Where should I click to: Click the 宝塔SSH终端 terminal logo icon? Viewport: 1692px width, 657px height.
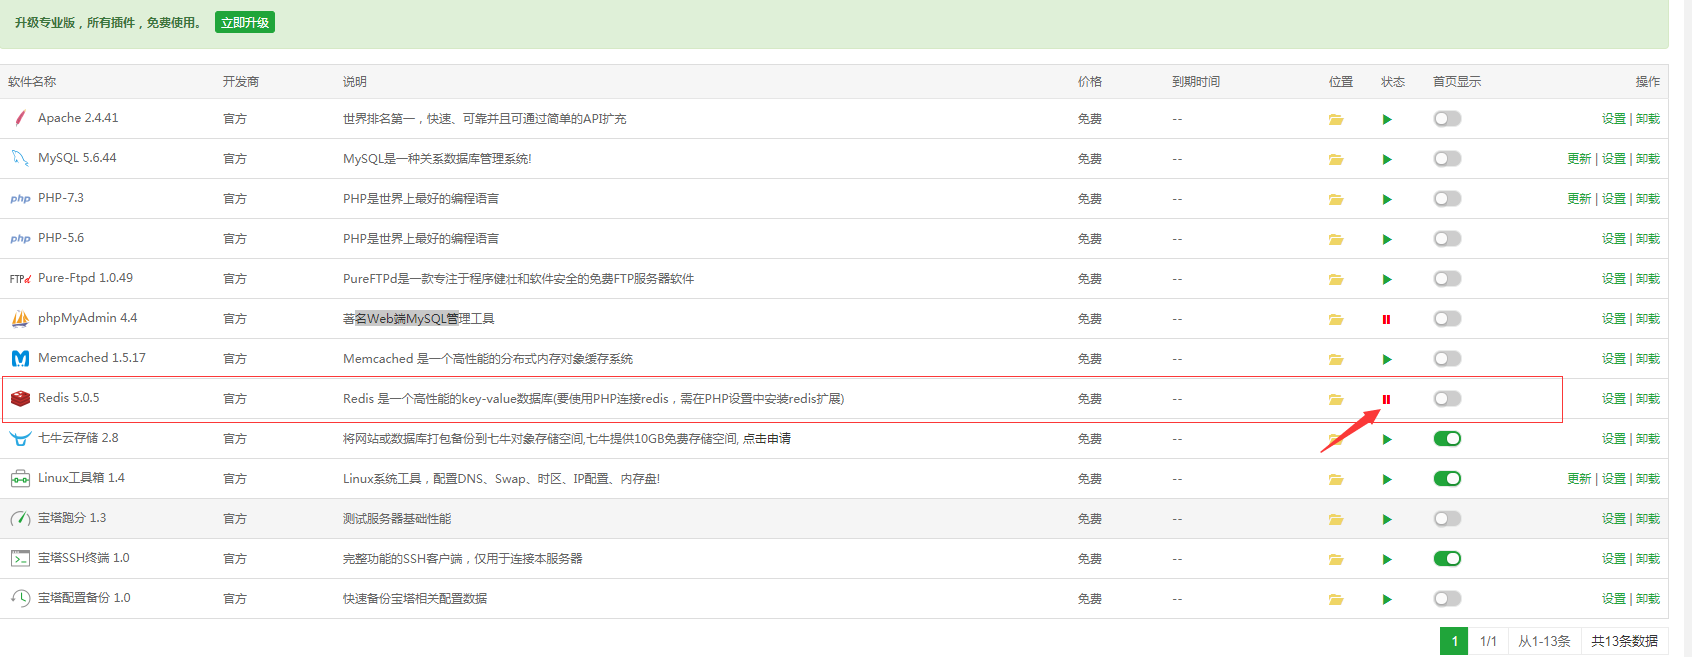coord(20,558)
